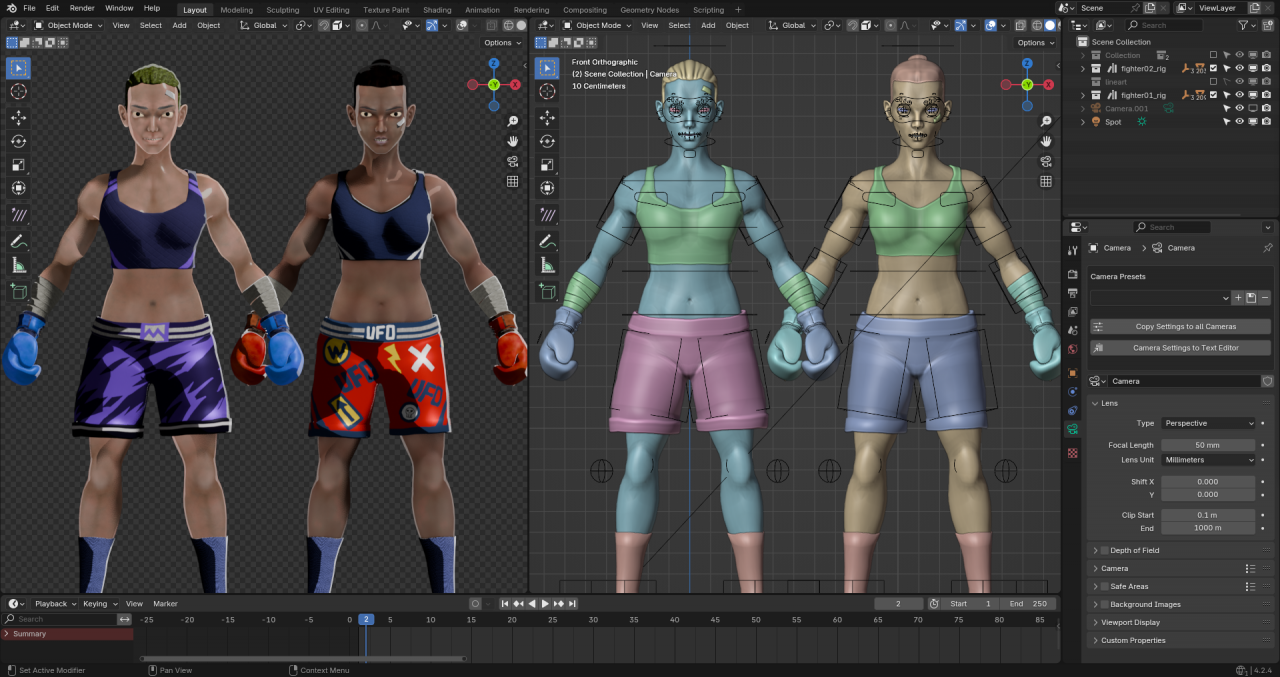Switch to the Shading workspace tab

pyautogui.click(x=437, y=10)
